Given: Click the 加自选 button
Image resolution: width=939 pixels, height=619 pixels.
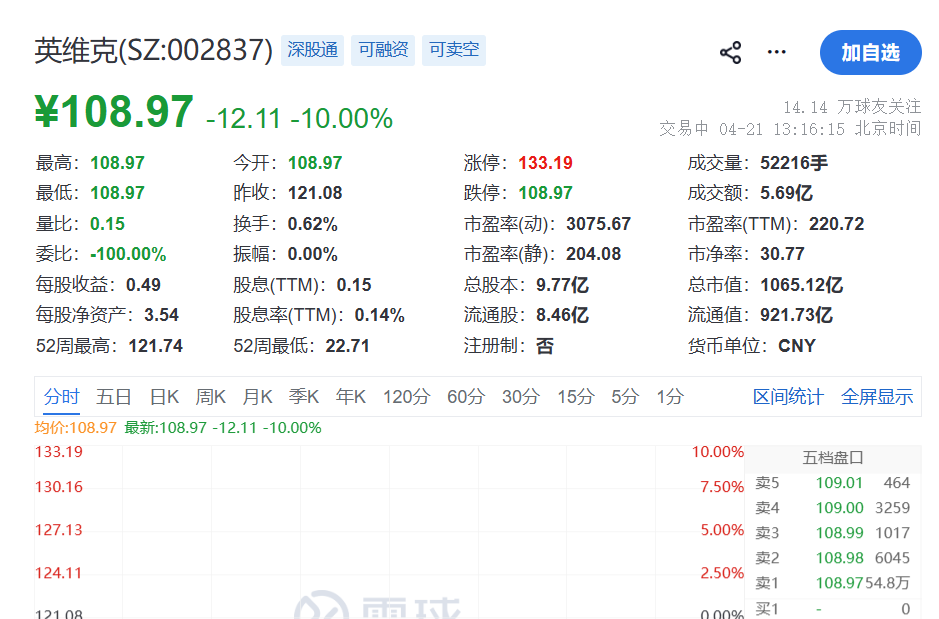Looking at the screenshot, I should point(870,53).
